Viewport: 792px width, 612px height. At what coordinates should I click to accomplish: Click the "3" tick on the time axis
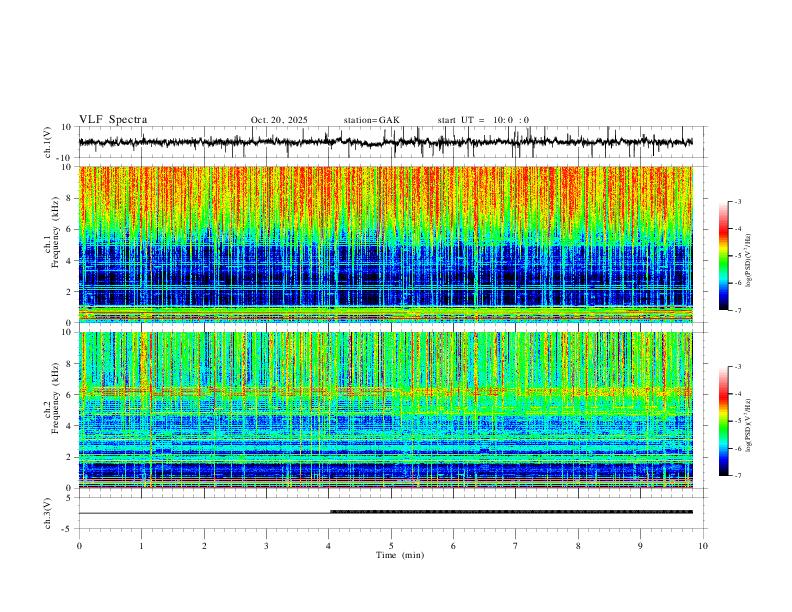coord(266,546)
